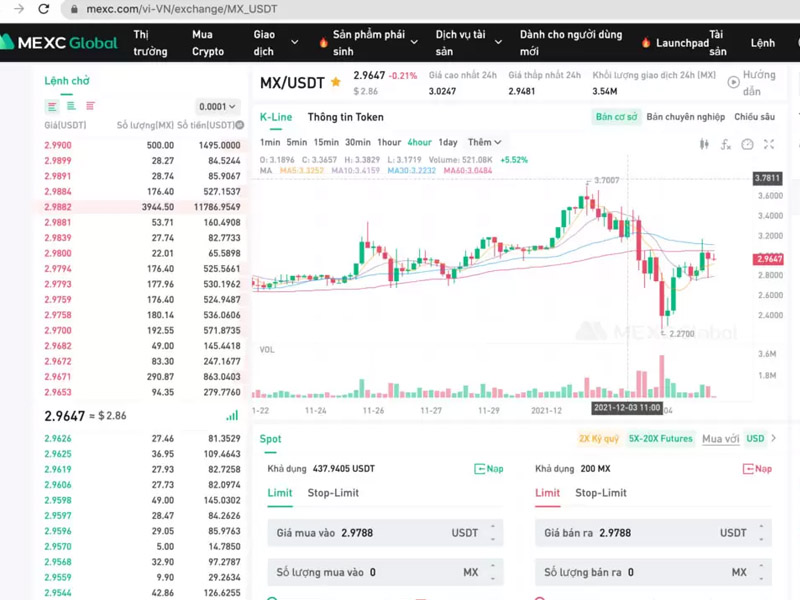Select the 15min timeframe
Image resolution: width=800 pixels, height=600 pixels.
(326, 142)
